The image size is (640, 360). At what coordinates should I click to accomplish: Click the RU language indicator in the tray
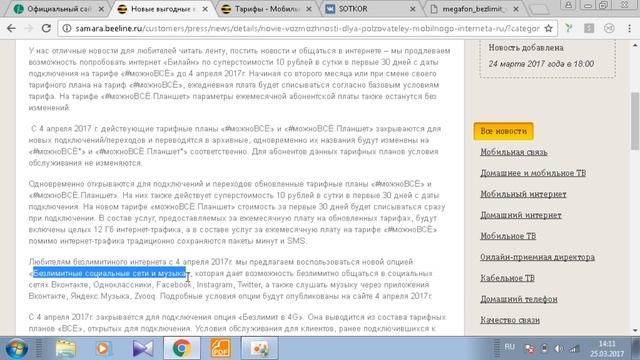[509, 347]
